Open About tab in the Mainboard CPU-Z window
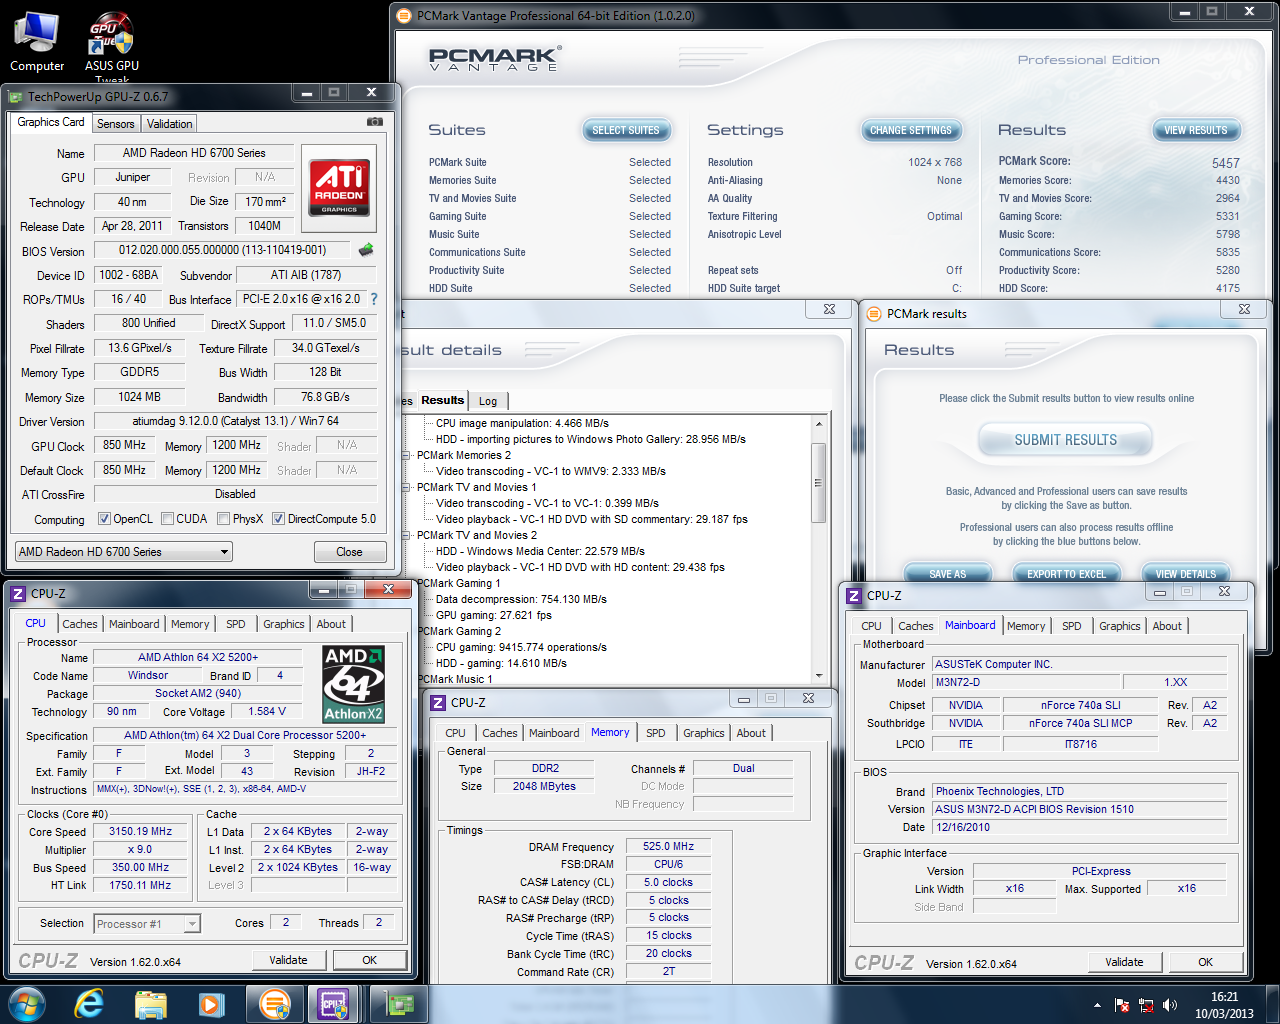This screenshot has width=1280, height=1024. (x=1167, y=626)
